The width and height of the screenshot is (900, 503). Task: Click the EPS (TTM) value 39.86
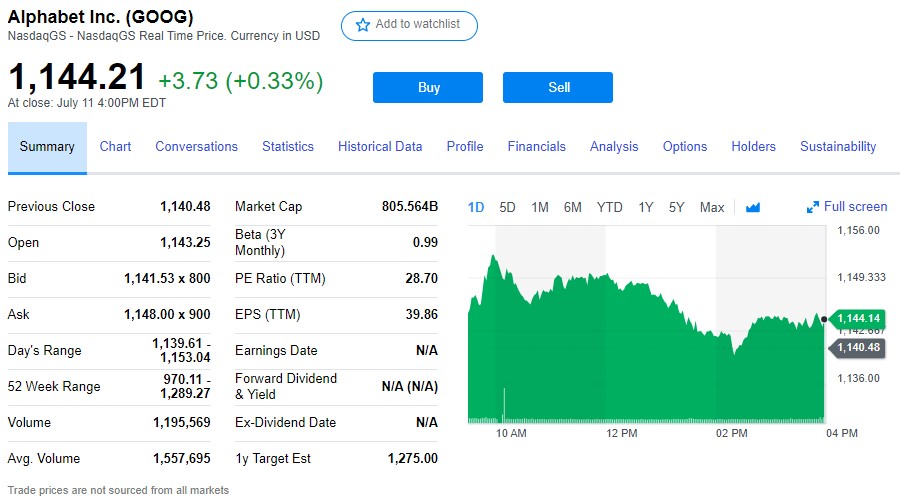(421, 315)
